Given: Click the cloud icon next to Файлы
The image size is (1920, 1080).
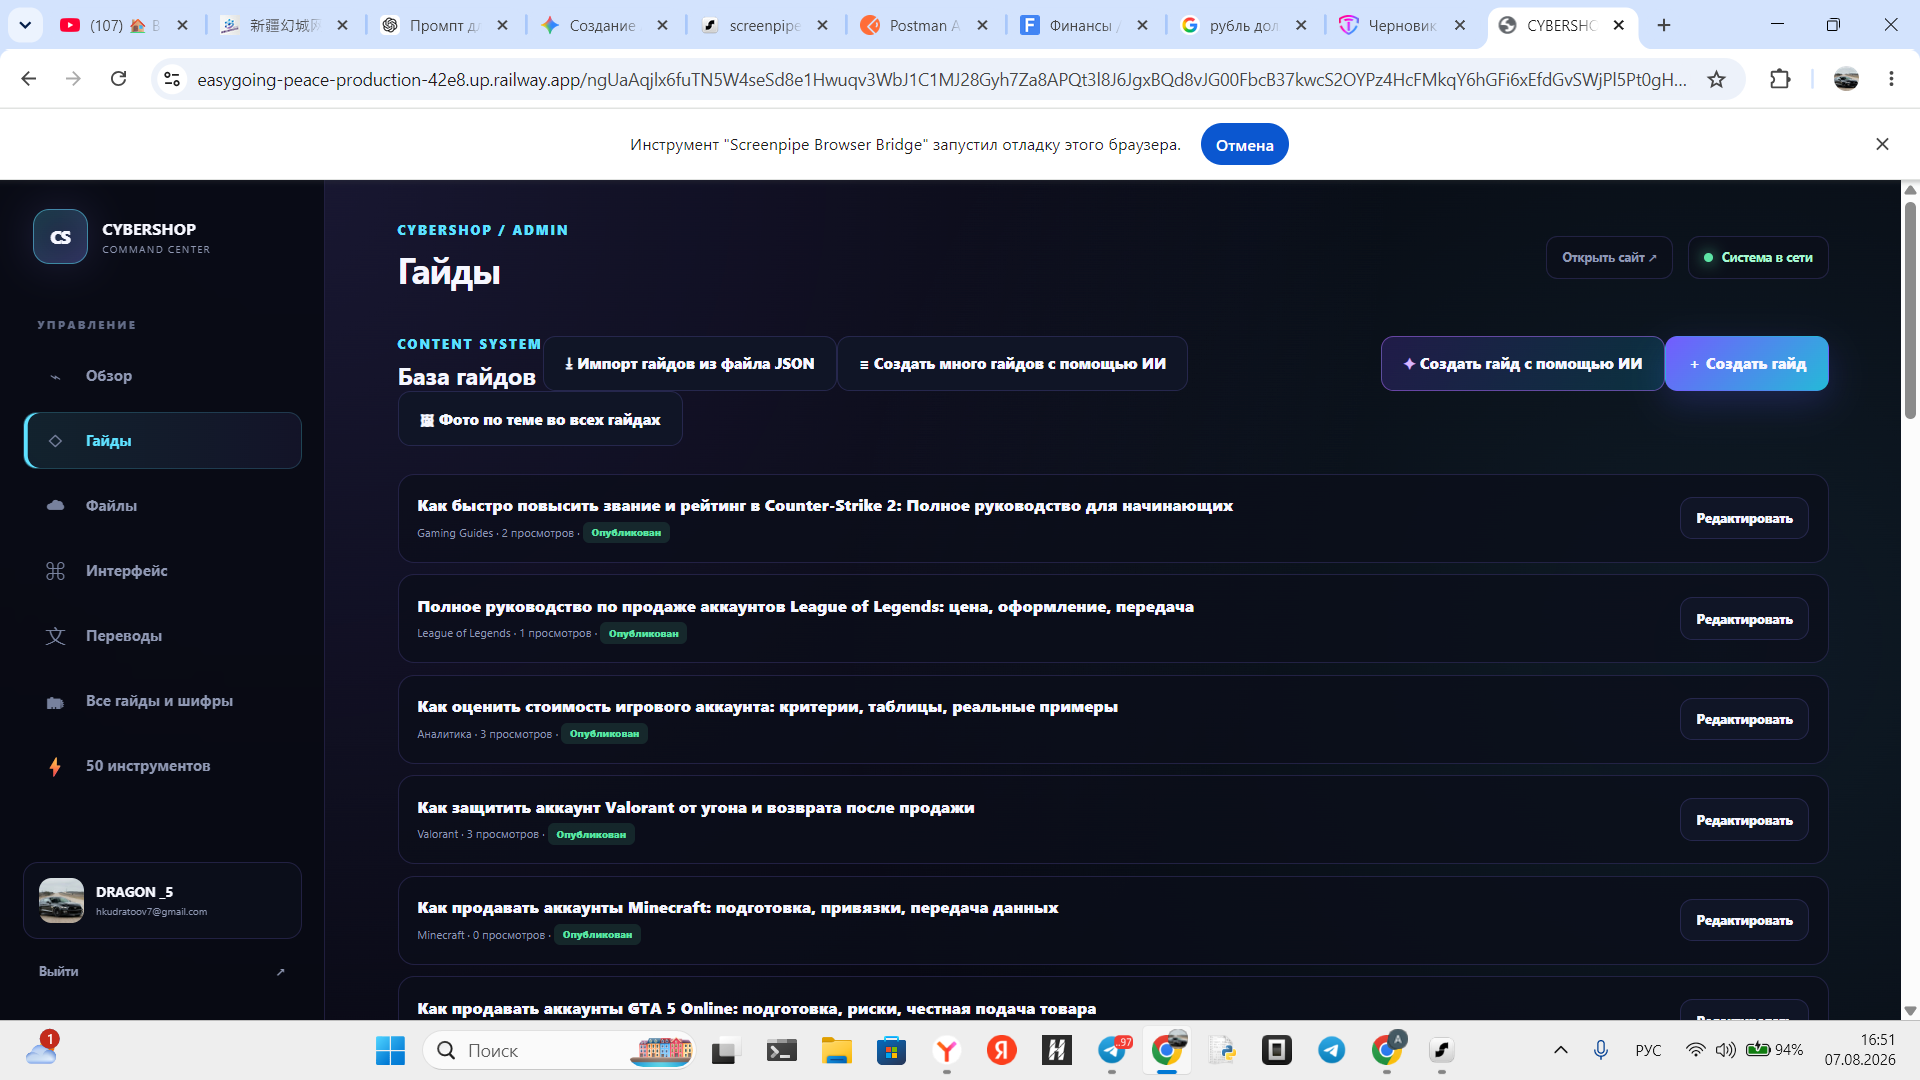Looking at the screenshot, I should coord(55,506).
